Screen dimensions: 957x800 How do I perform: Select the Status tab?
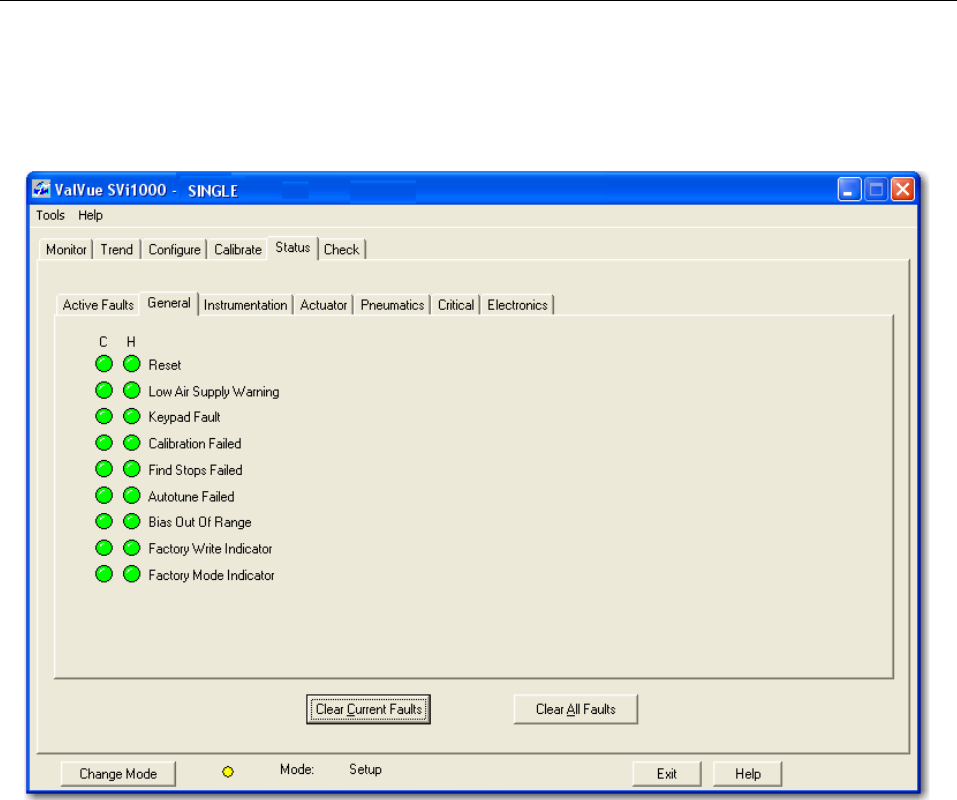[293, 248]
